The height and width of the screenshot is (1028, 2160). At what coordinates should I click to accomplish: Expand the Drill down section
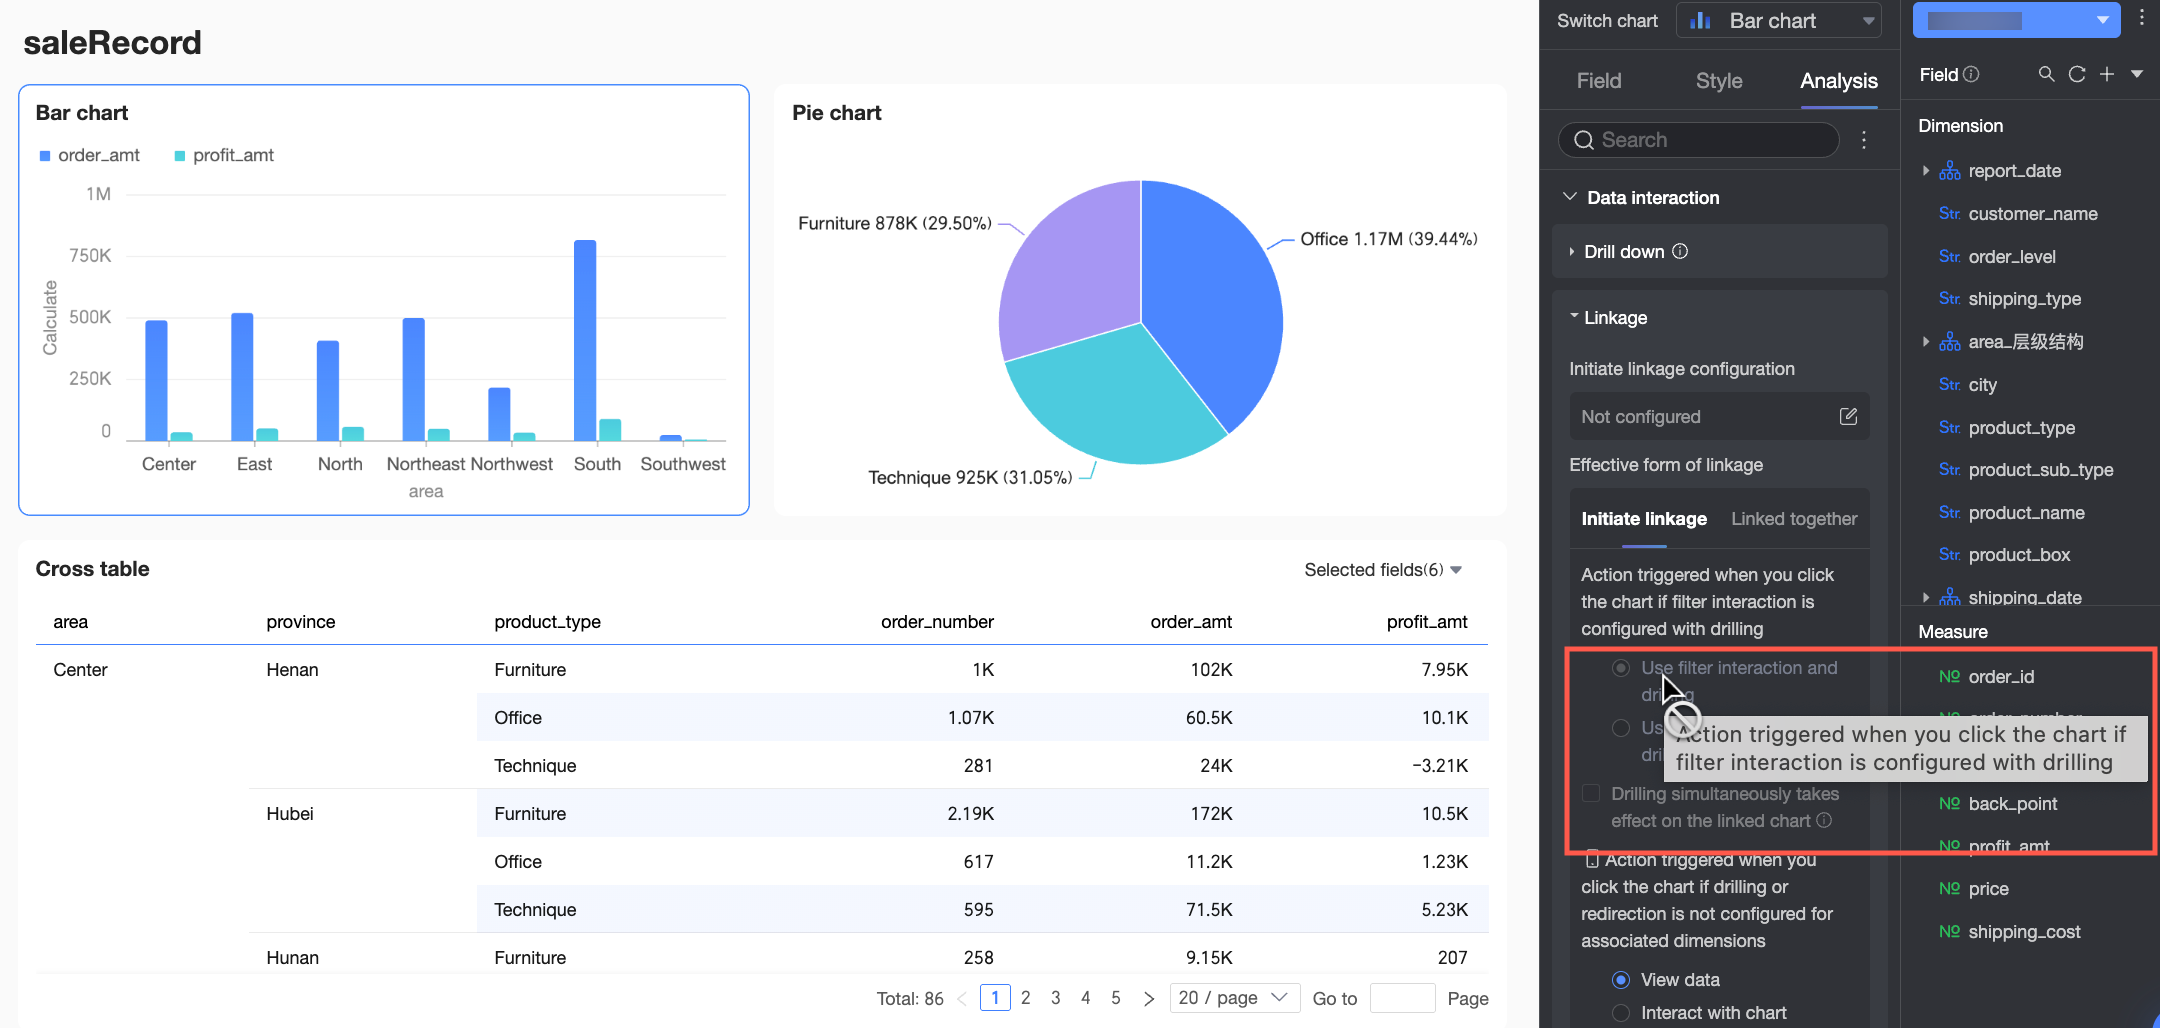pyautogui.click(x=1572, y=252)
